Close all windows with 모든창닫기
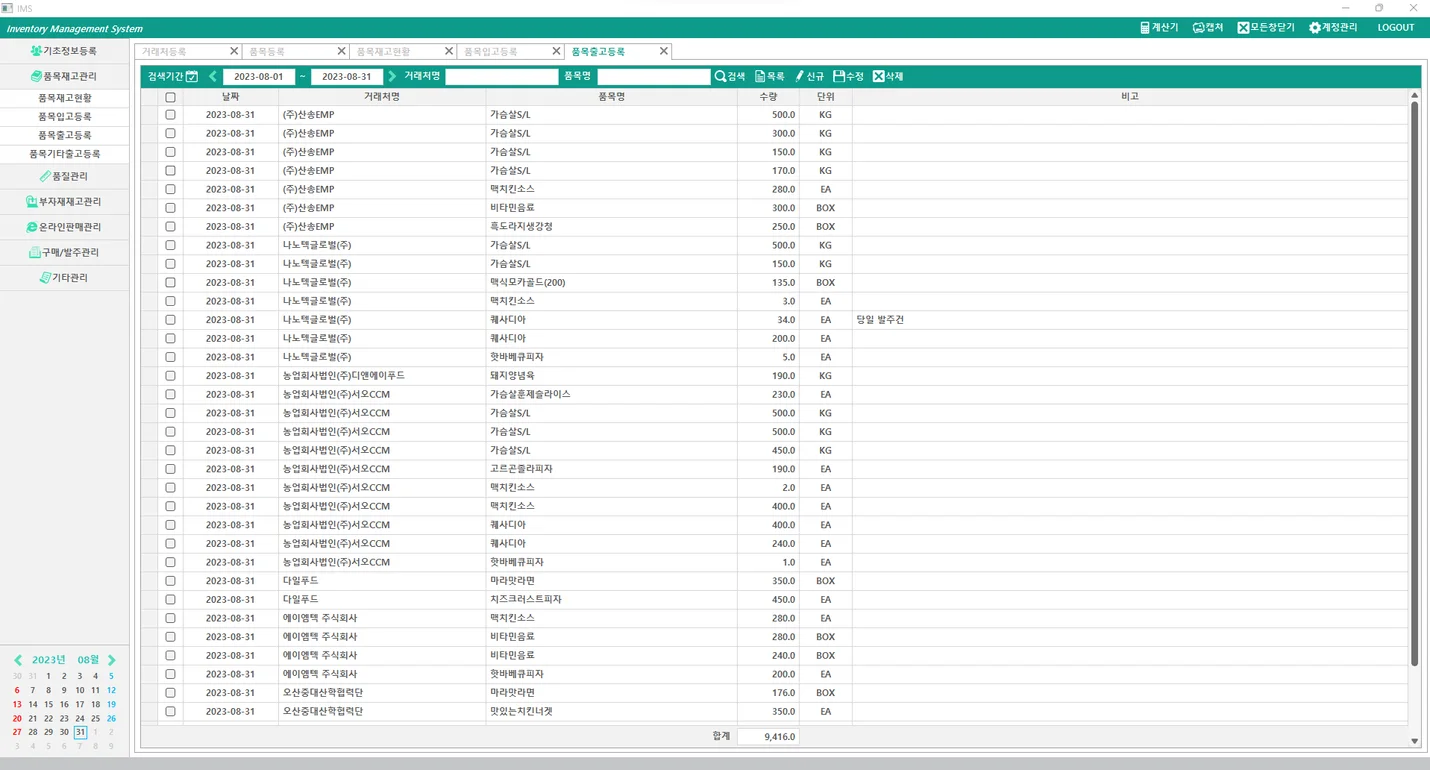1430x770 pixels. (1266, 28)
